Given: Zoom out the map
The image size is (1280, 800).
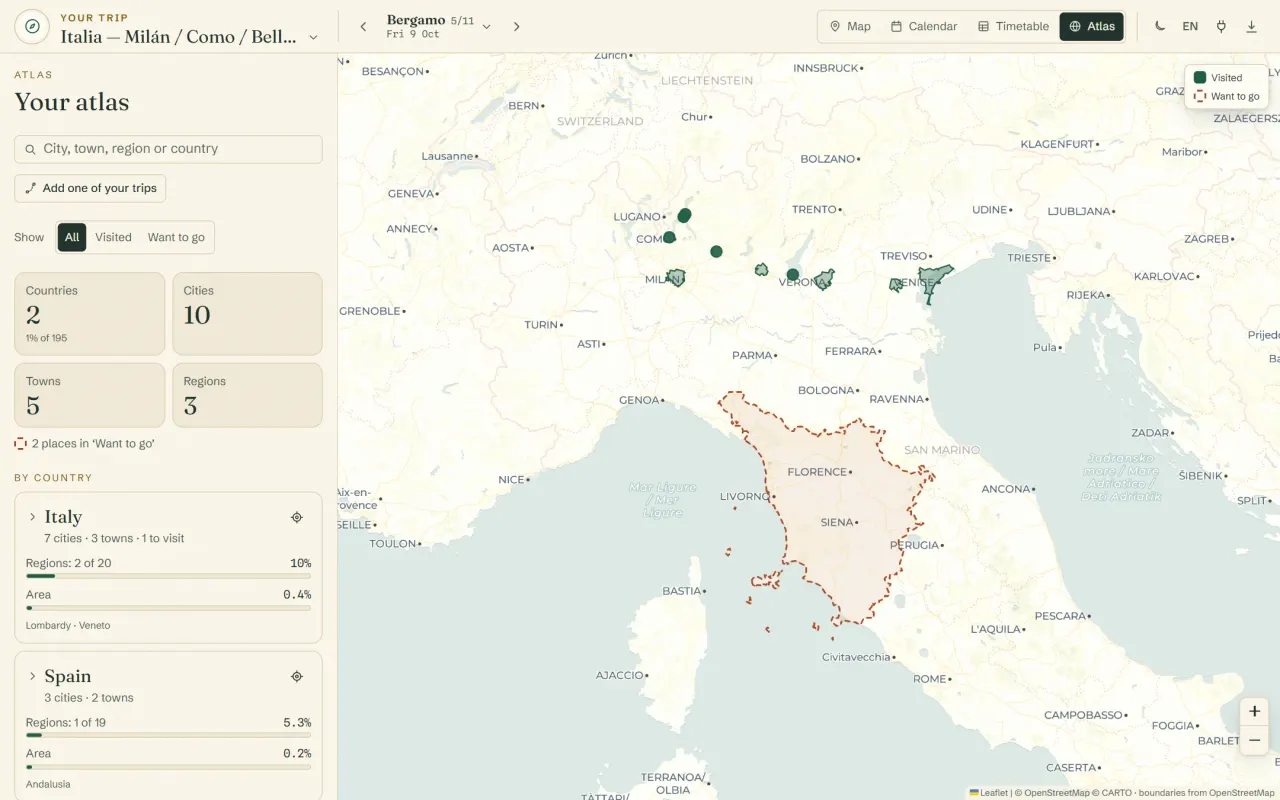Looking at the screenshot, I should [x=1254, y=740].
